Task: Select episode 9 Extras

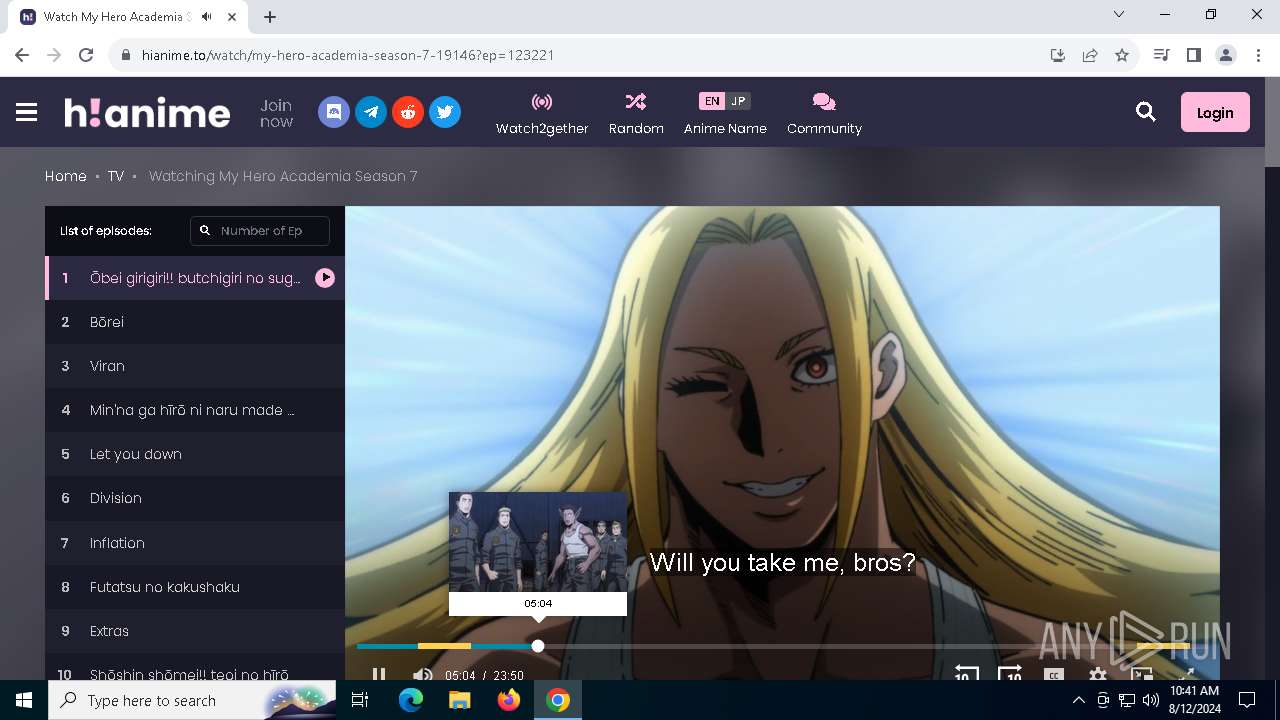Action: click(x=195, y=631)
